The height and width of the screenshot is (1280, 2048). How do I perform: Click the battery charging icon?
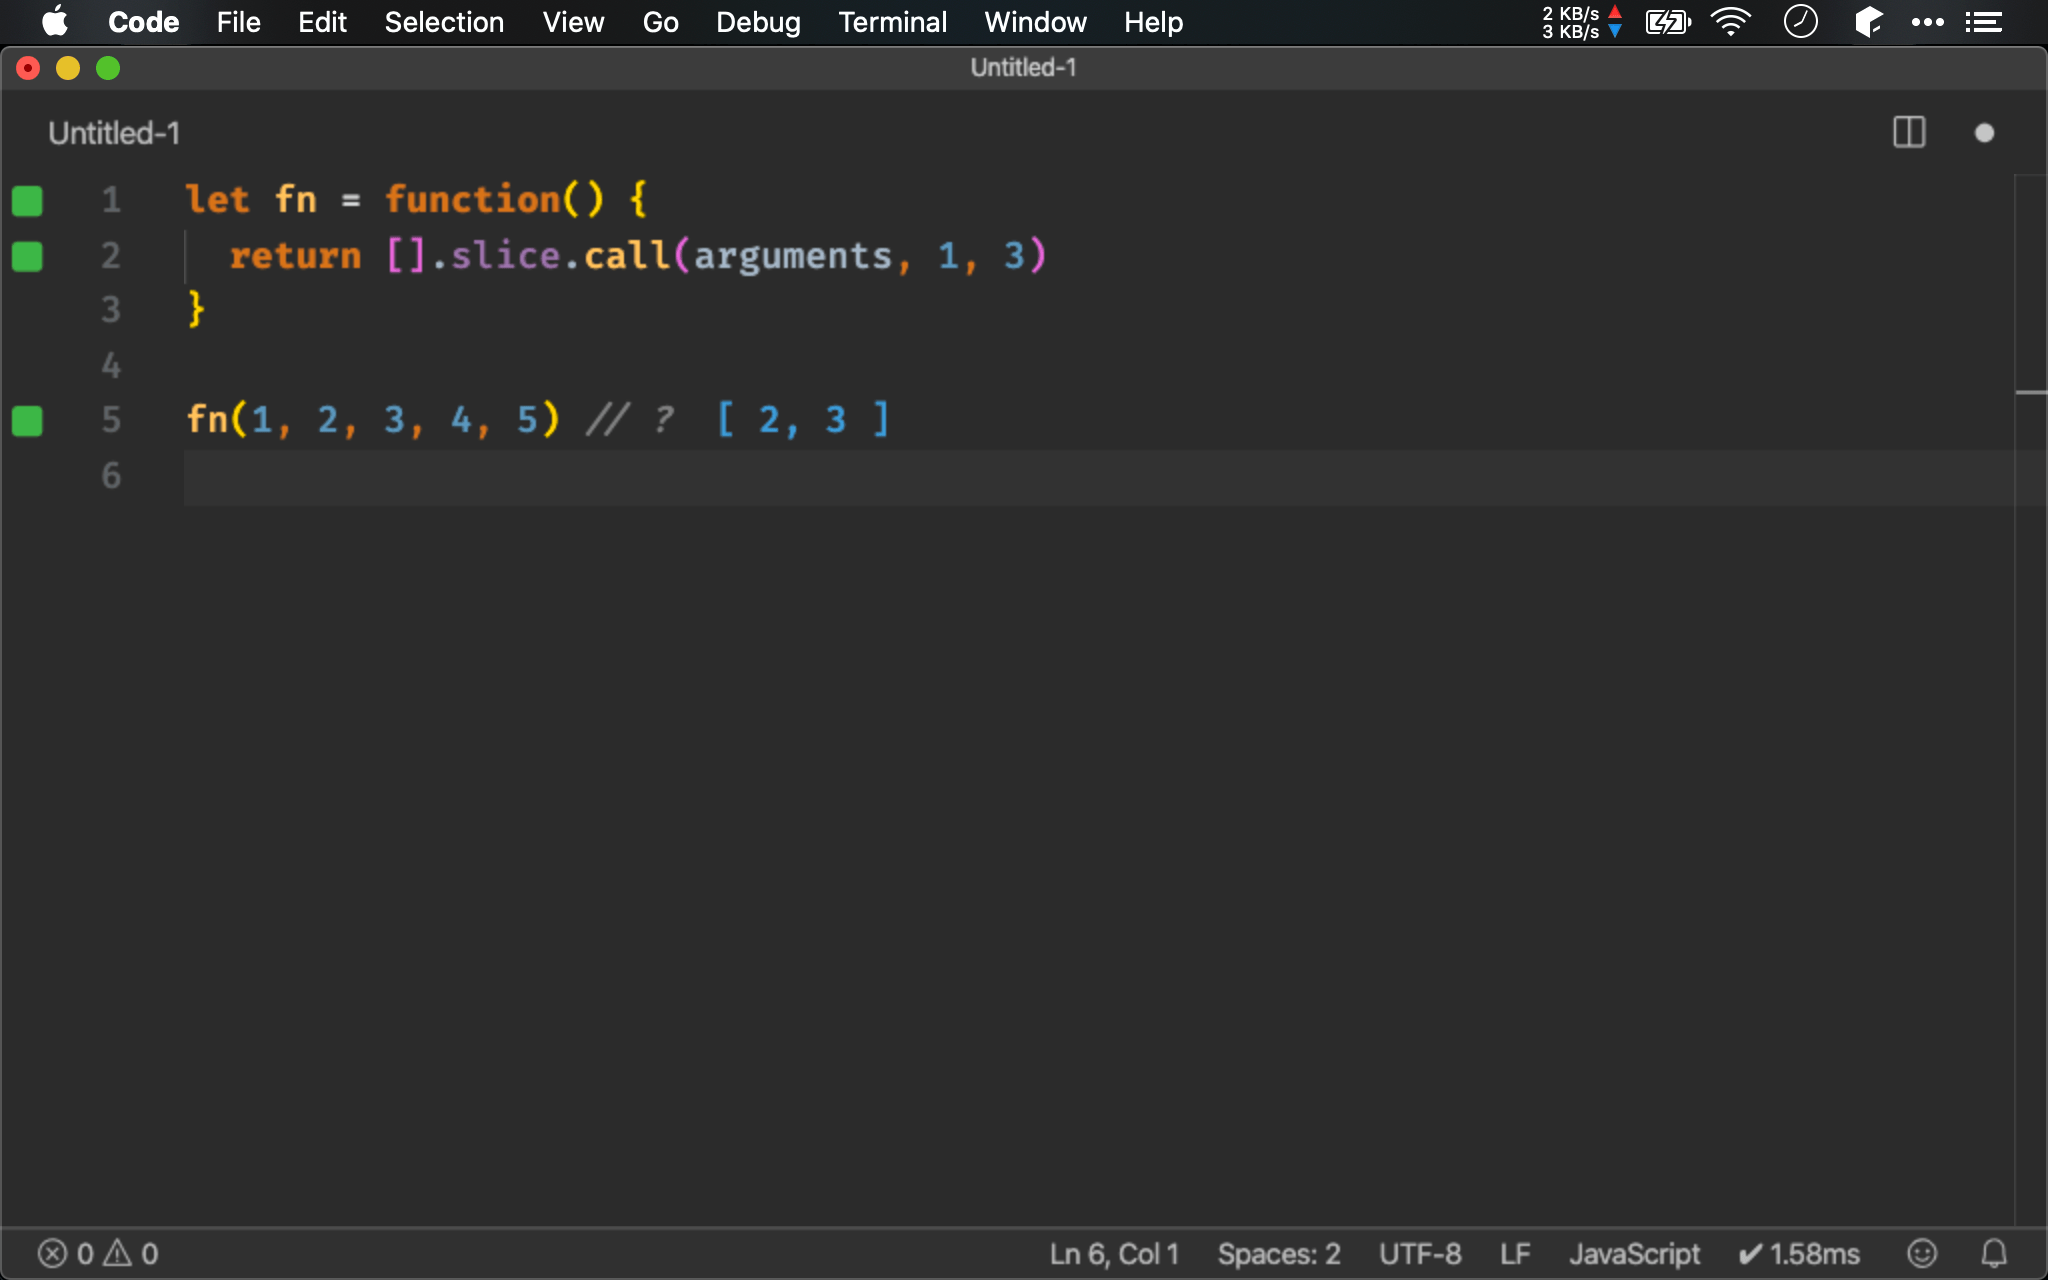1668,22
